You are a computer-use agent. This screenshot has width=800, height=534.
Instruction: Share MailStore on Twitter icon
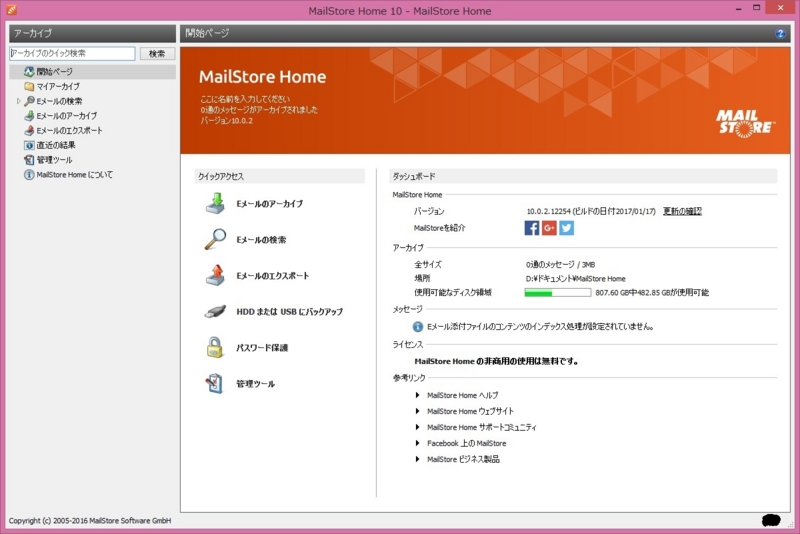click(566, 227)
